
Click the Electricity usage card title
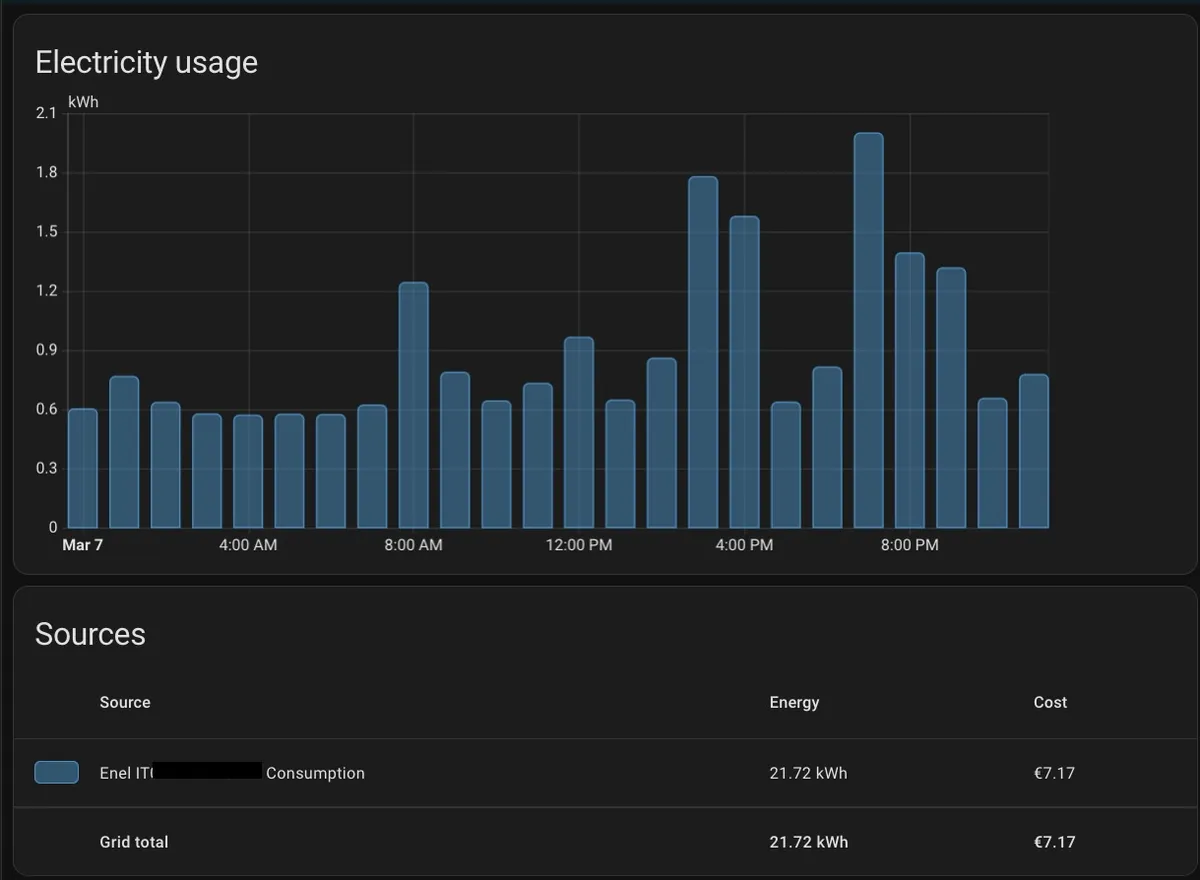click(147, 62)
